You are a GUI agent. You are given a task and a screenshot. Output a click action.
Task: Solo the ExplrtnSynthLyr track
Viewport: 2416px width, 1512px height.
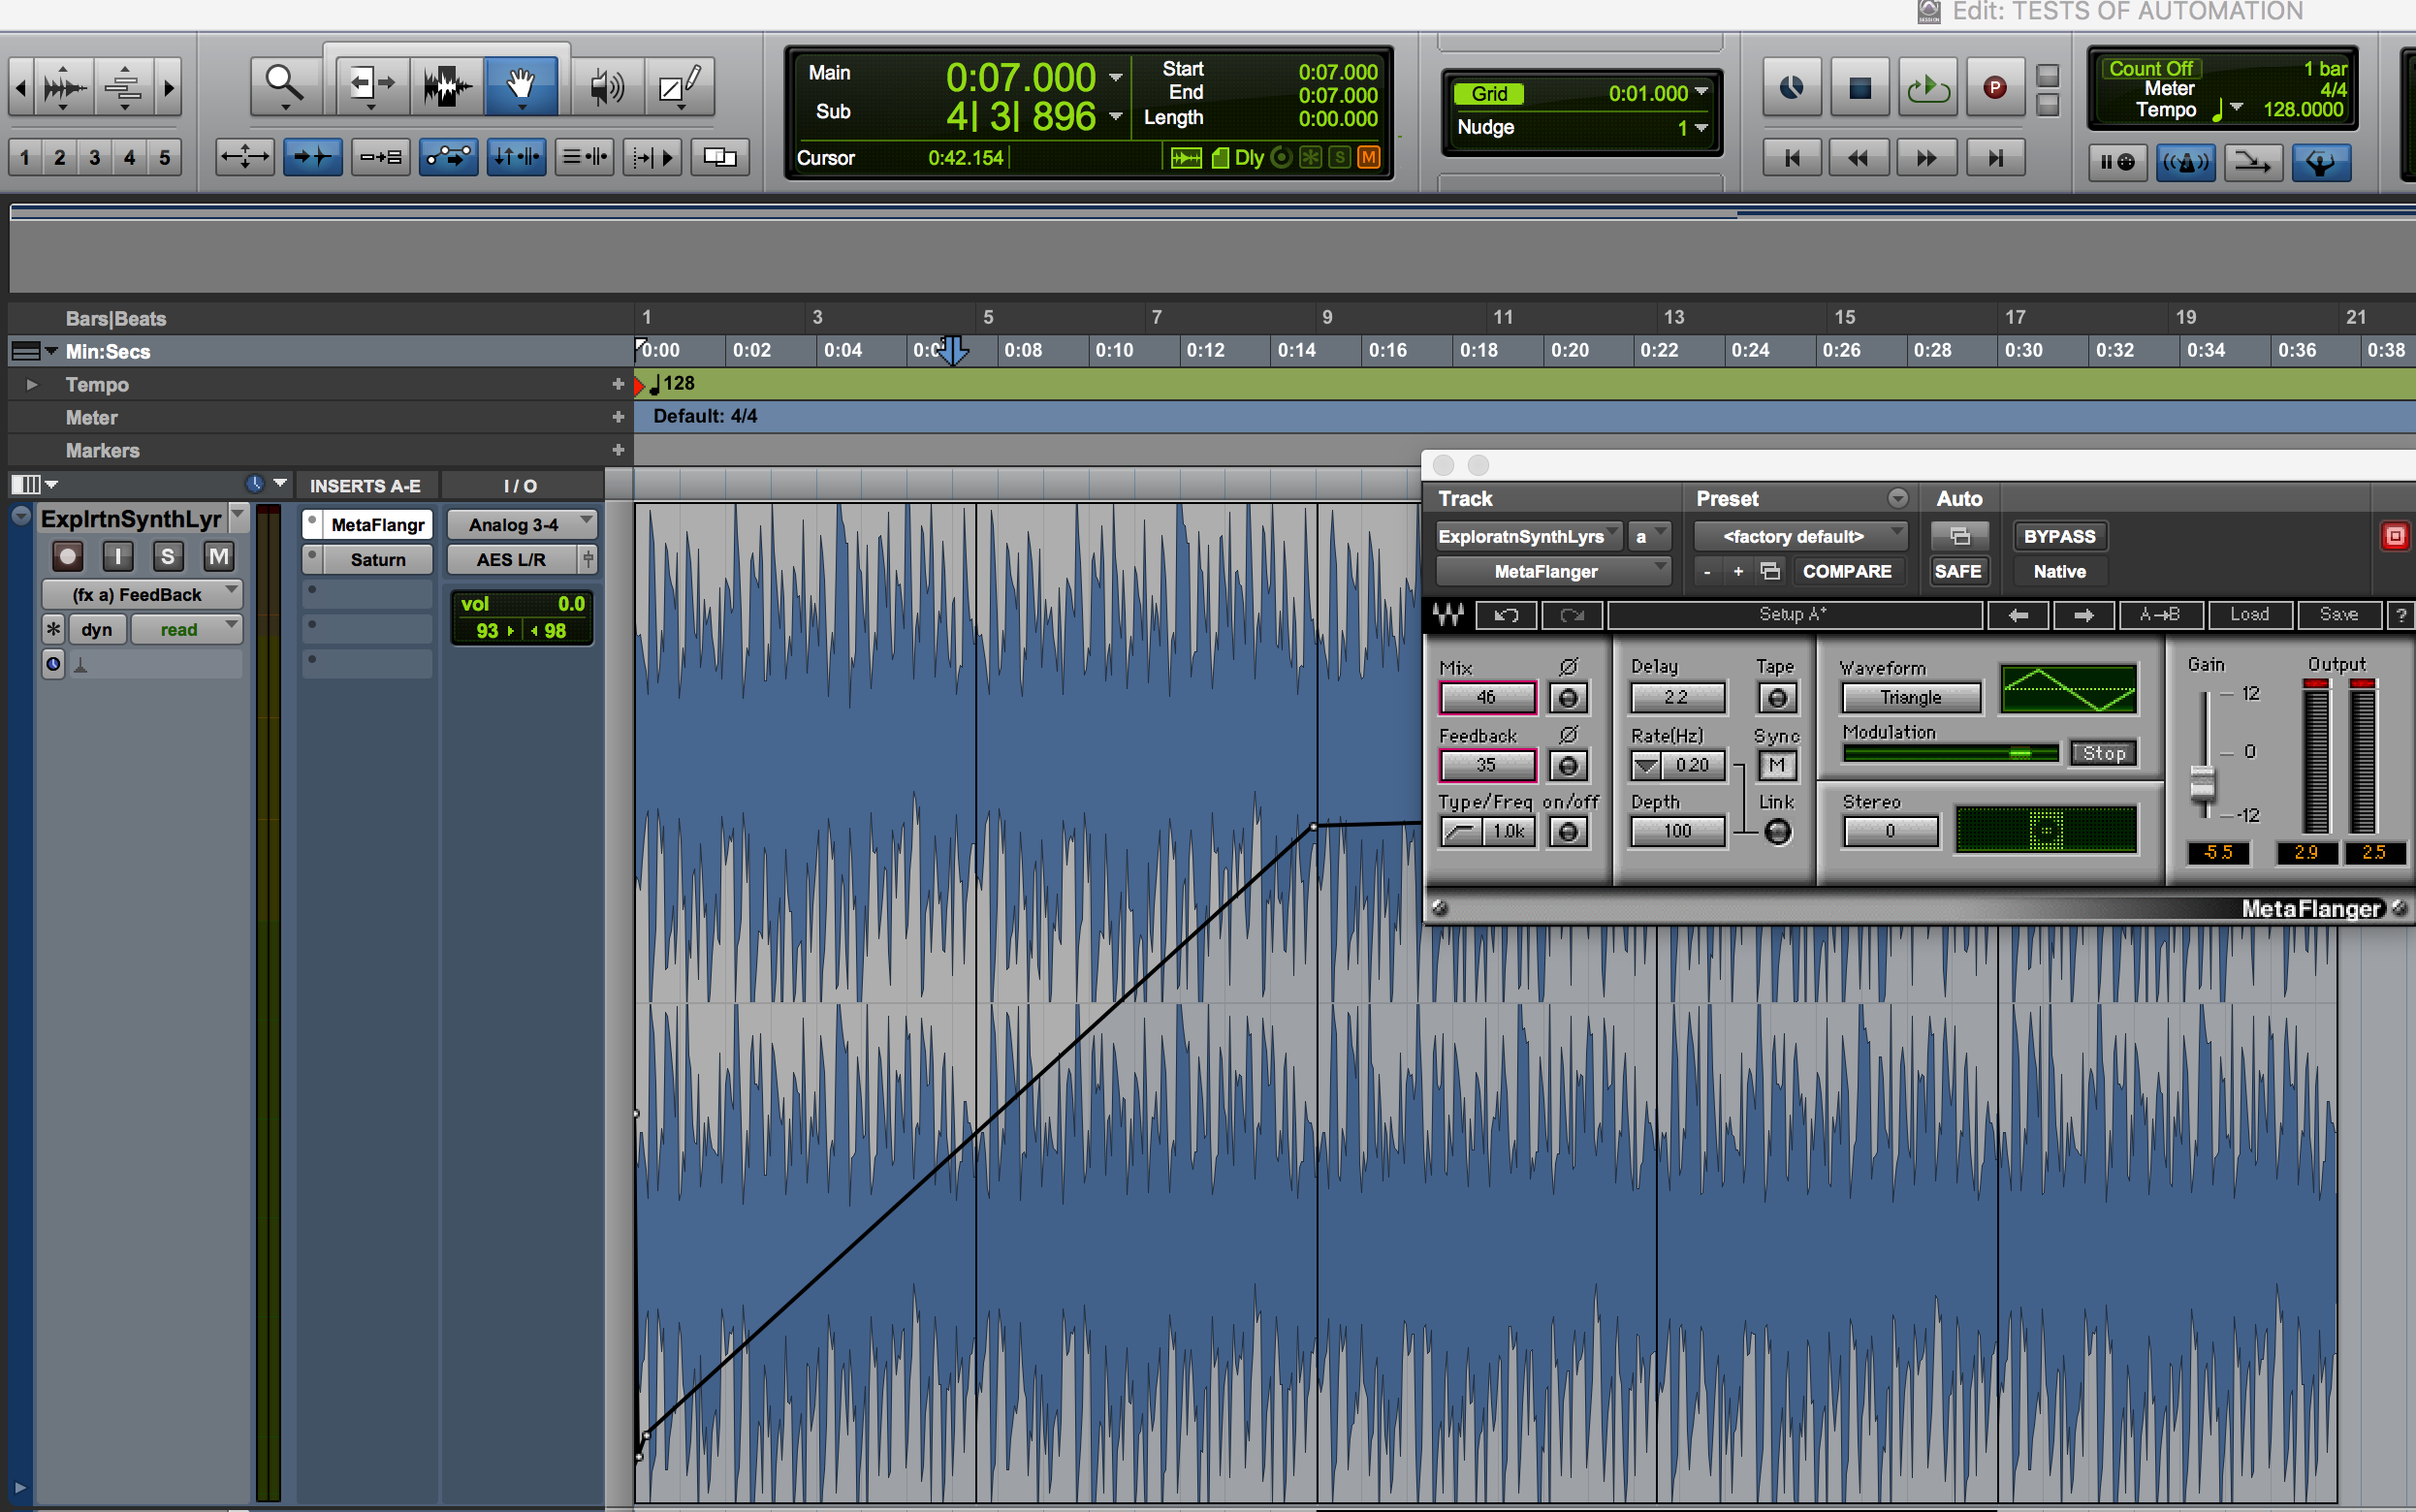click(168, 556)
